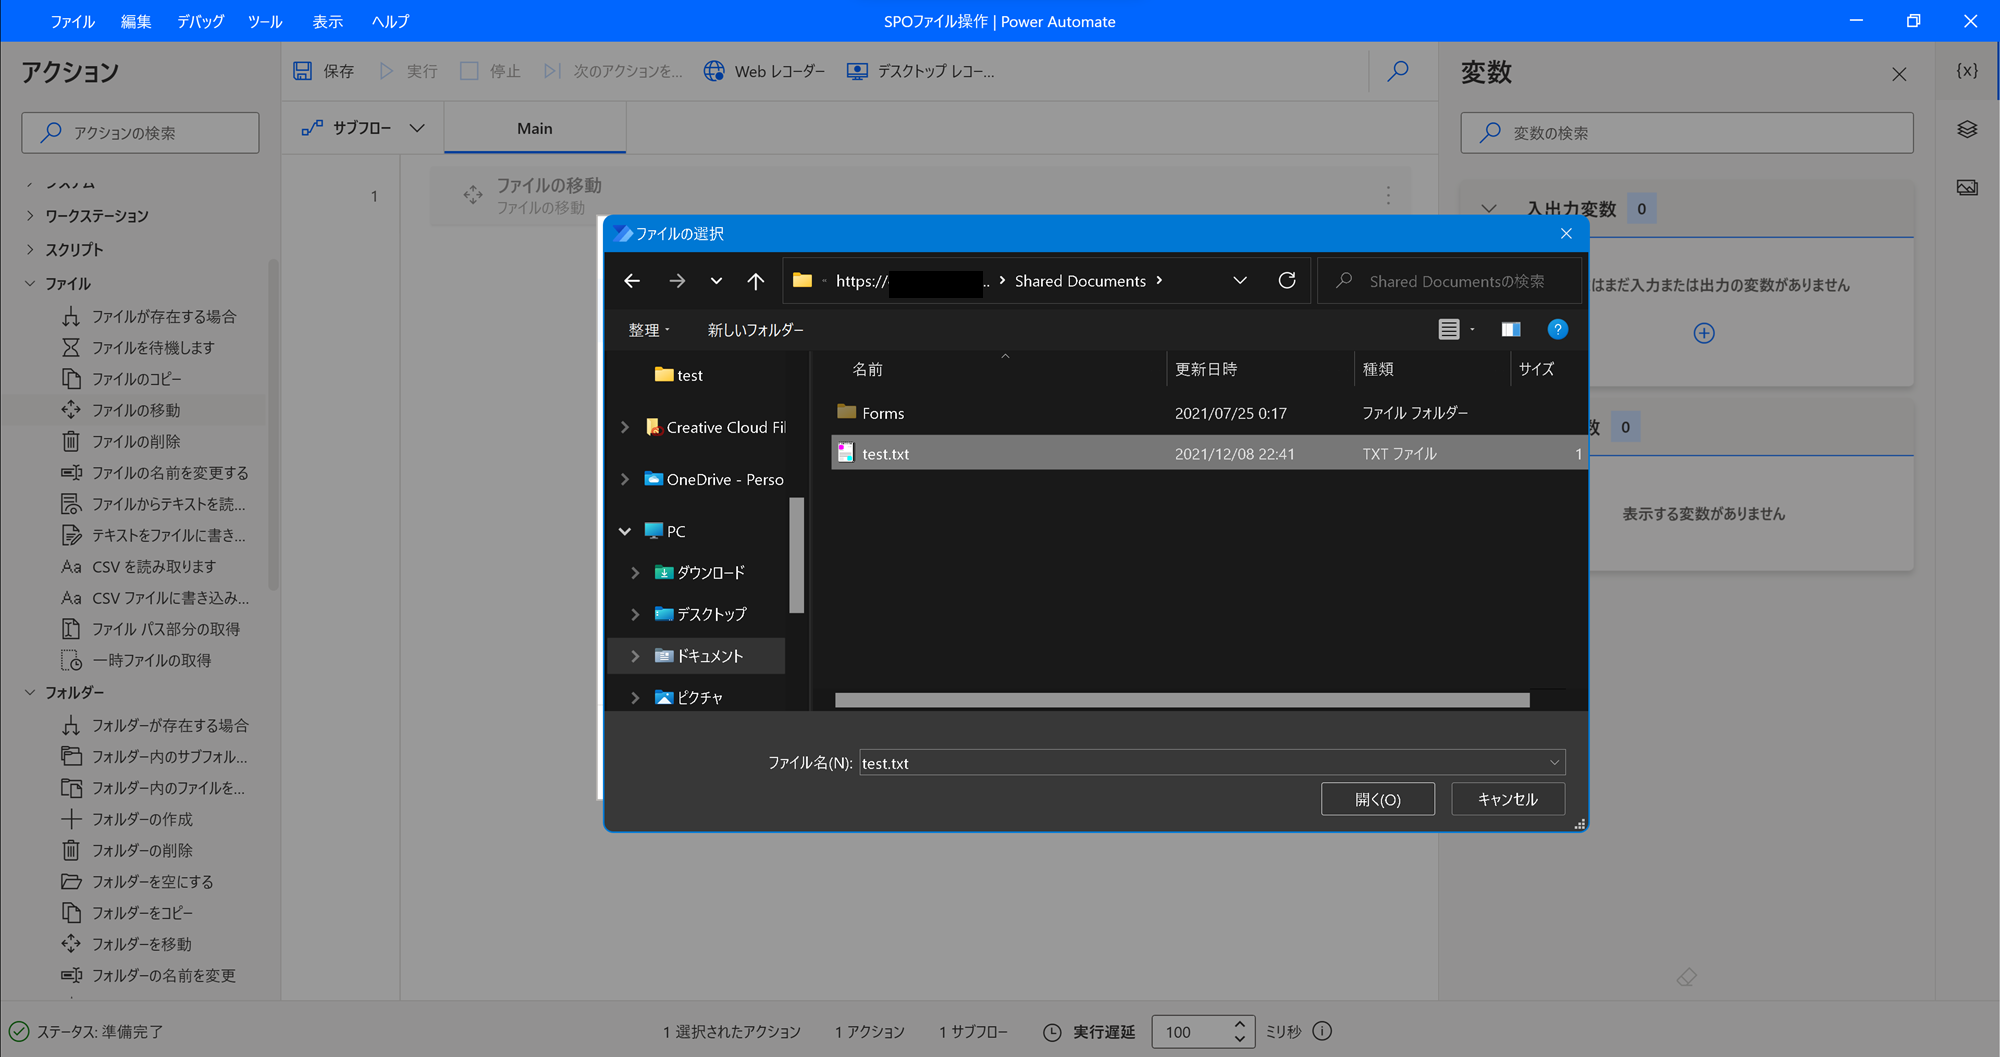
Task: Click the キャンセル button
Action: click(1508, 799)
